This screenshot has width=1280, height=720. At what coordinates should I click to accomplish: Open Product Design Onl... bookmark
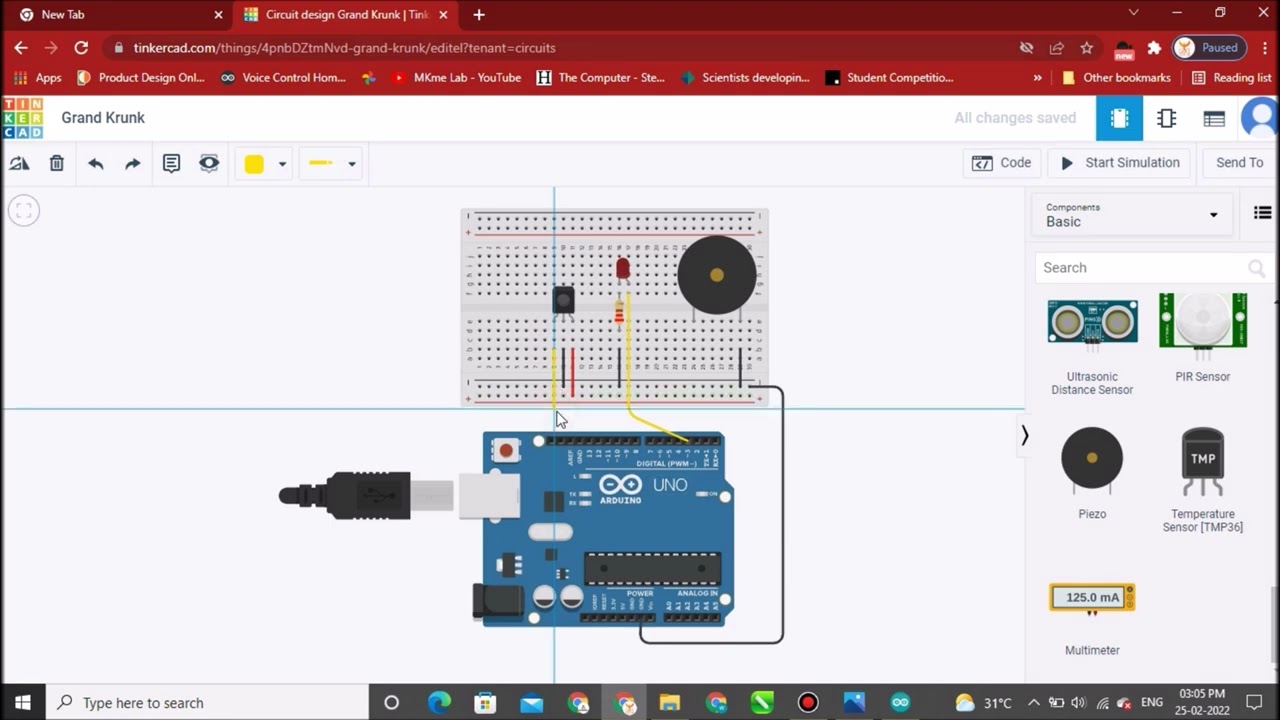coord(141,78)
